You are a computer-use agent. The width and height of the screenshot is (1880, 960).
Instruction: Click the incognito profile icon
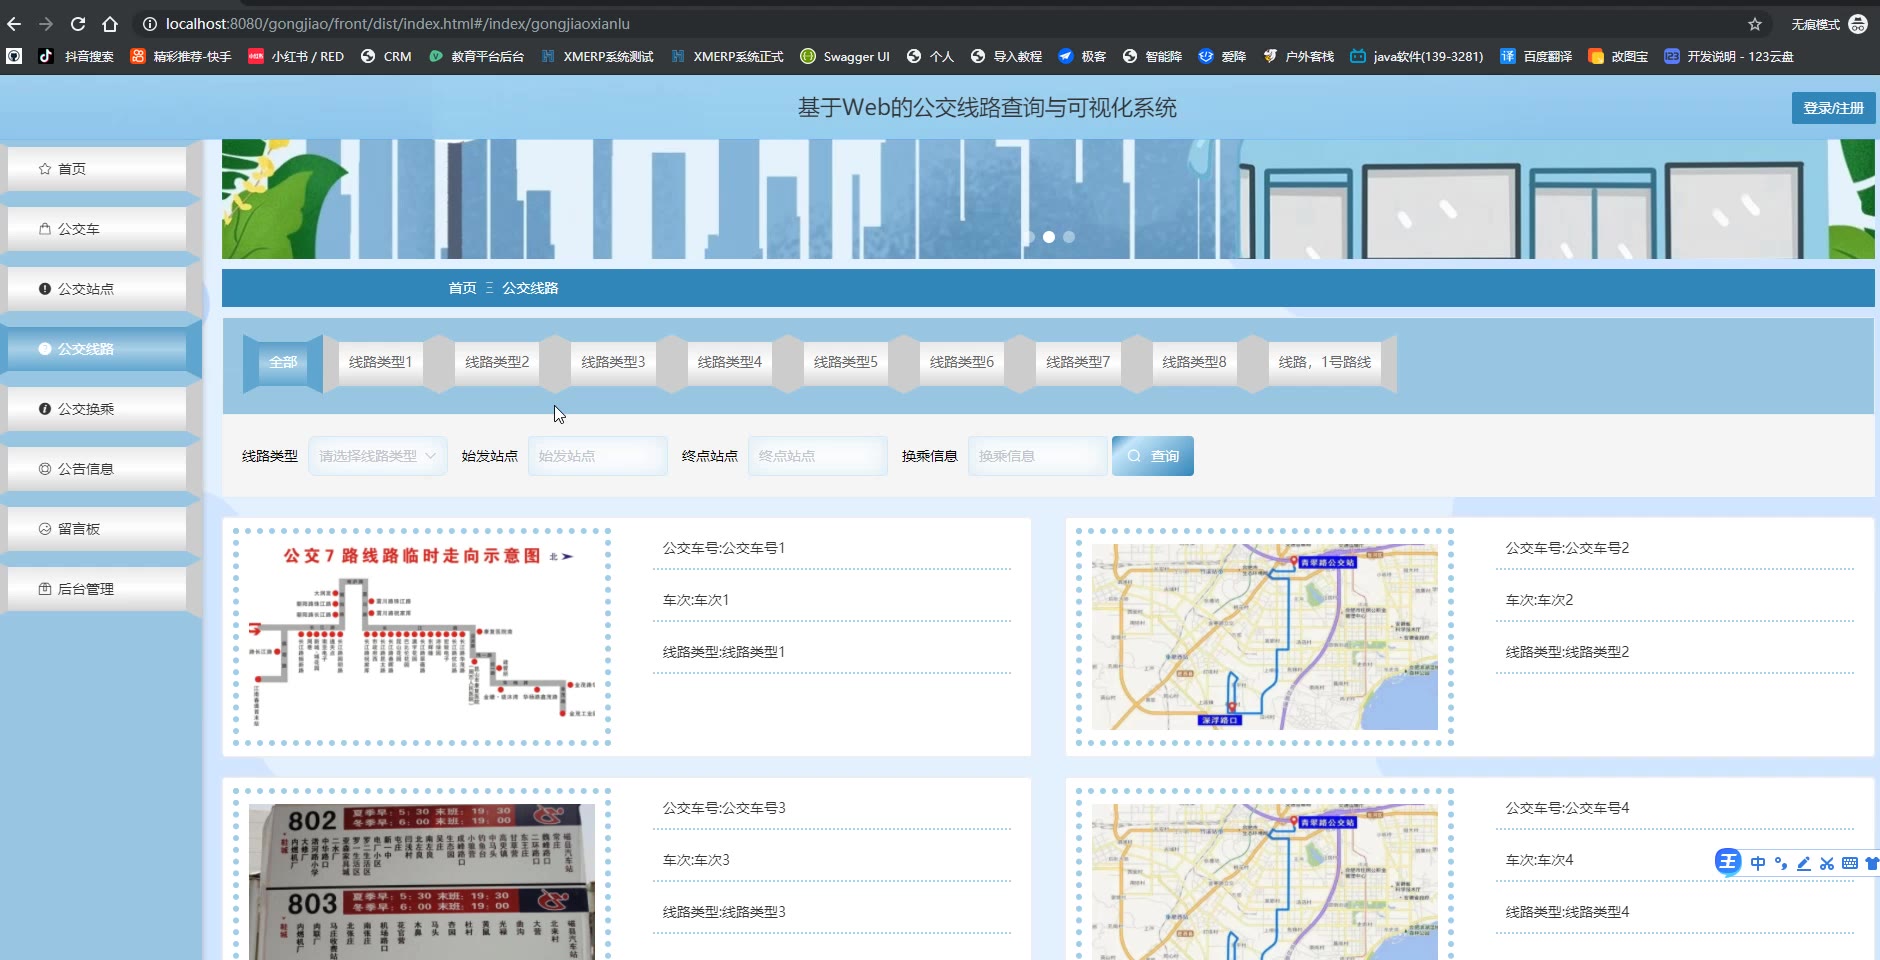[1859, 24]
